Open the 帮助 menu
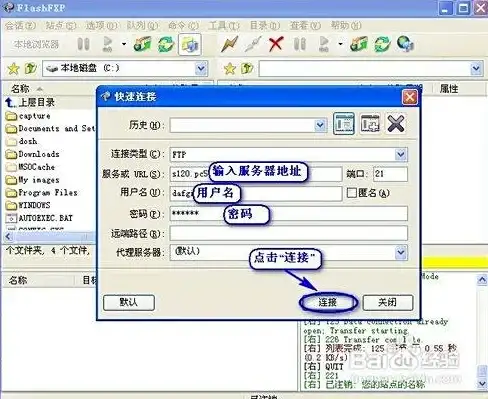This screenshot has width=488, height=399. 346,25
